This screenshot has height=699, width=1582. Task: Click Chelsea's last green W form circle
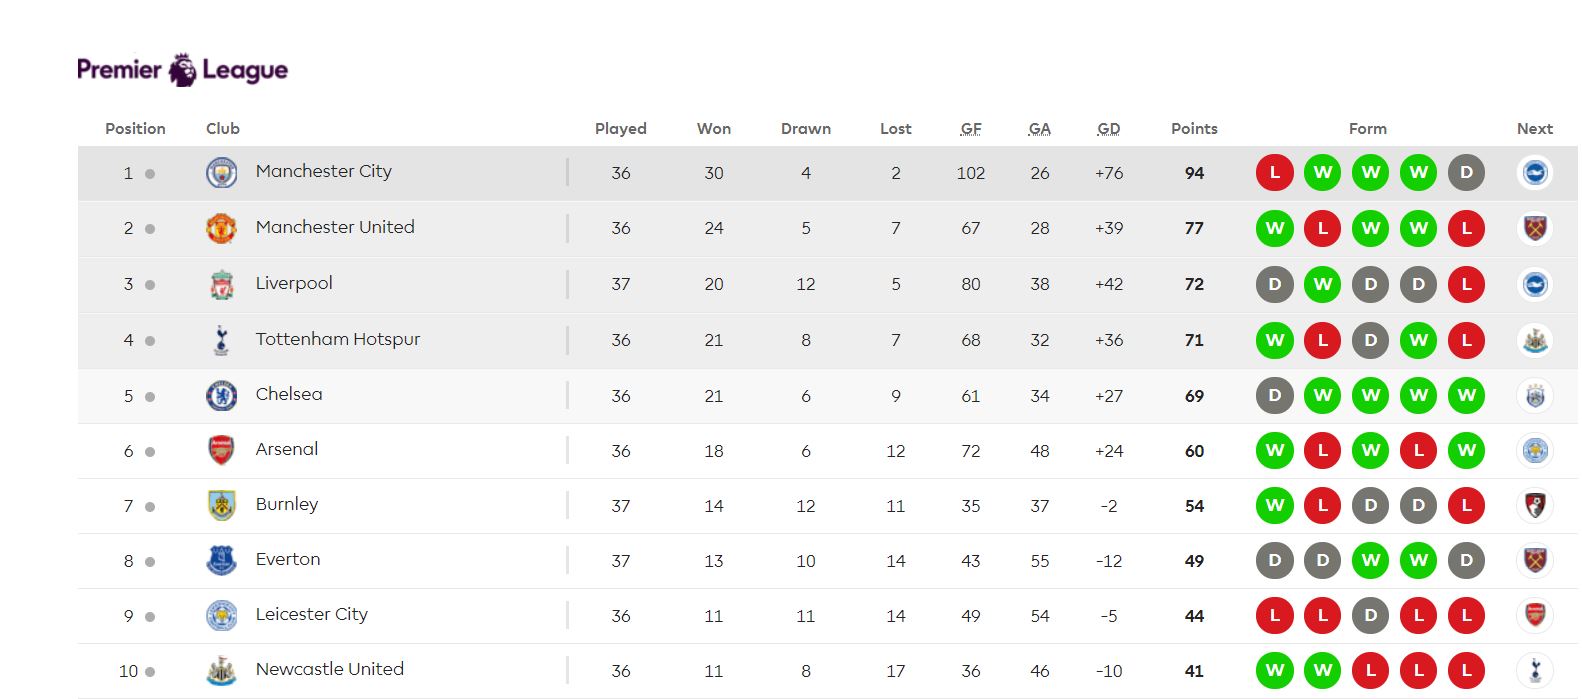click(x=1467, y=396)
